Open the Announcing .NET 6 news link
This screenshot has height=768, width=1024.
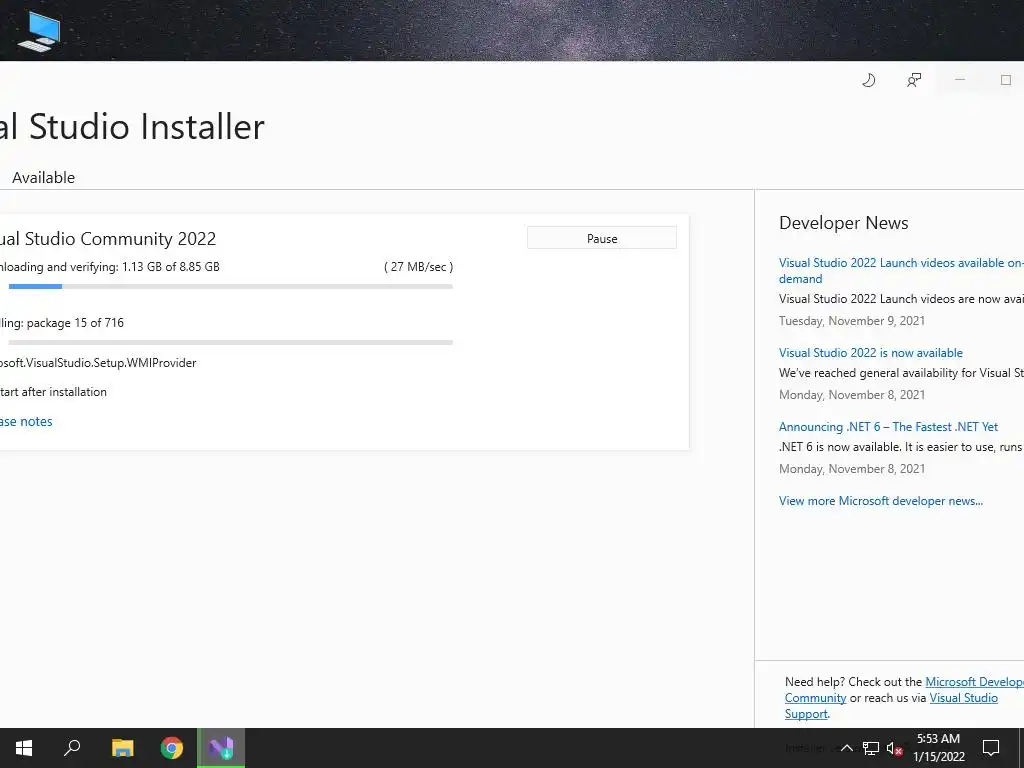point(888,426)
